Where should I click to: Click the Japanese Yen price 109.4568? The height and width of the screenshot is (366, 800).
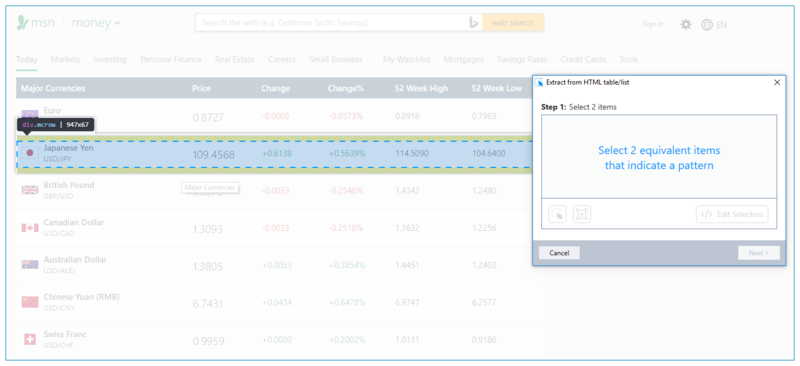[213, 155]
